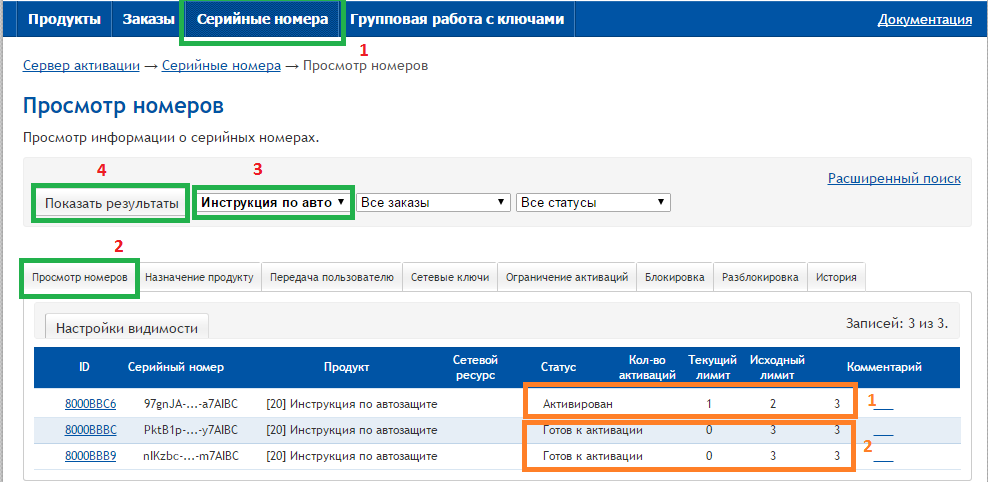Expand the Инструкция по авто product dropdown
This screenshot has width=988, height=482.
tap(273, 202)
